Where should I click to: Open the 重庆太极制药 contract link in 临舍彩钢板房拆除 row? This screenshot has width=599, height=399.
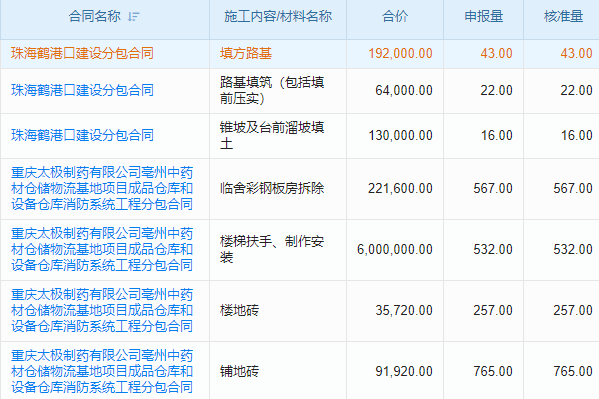pos(102,188)
